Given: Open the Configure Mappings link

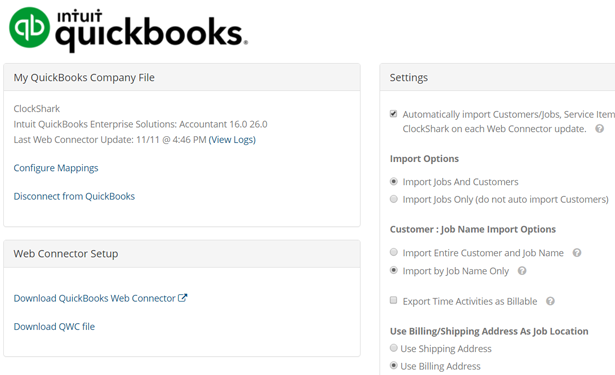Looking at the screenshot, I should pyautogui.click(x=56, y=168).
